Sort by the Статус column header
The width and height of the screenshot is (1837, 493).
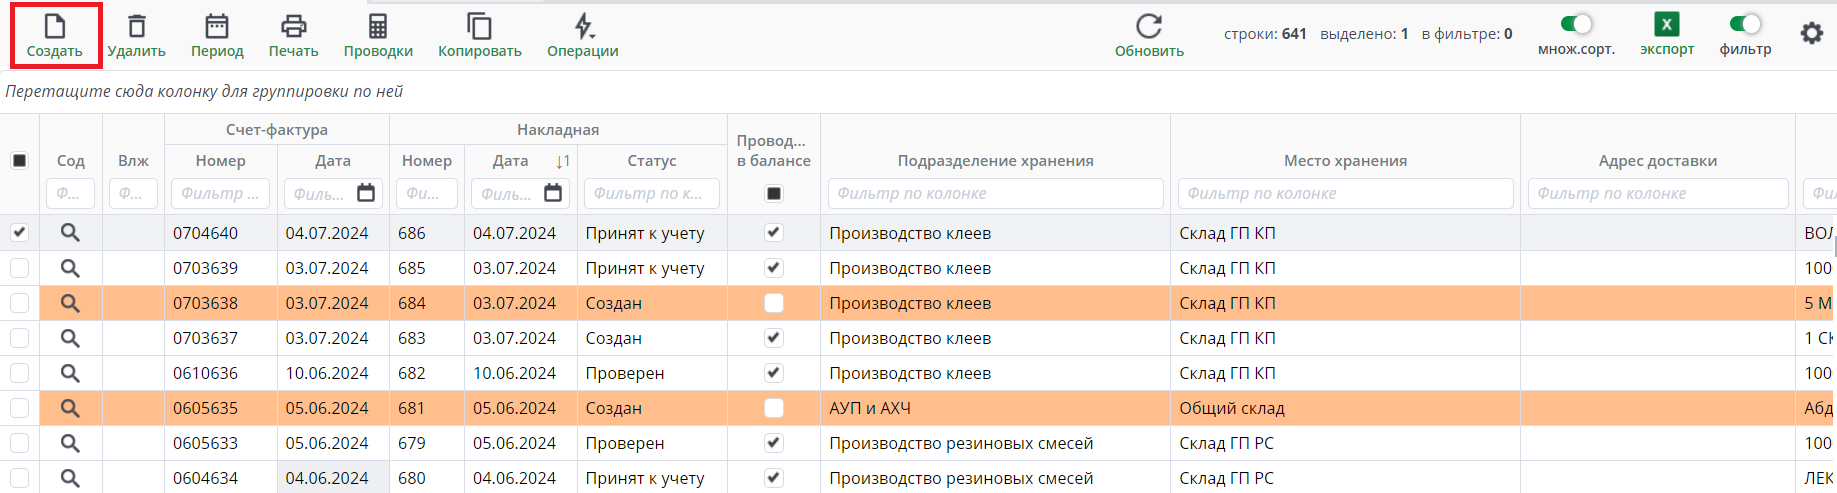652,160
